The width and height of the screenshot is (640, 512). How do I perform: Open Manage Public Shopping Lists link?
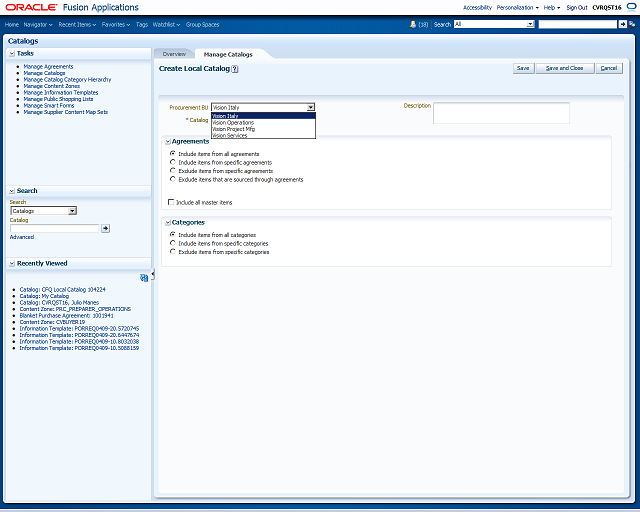(58, 99)
